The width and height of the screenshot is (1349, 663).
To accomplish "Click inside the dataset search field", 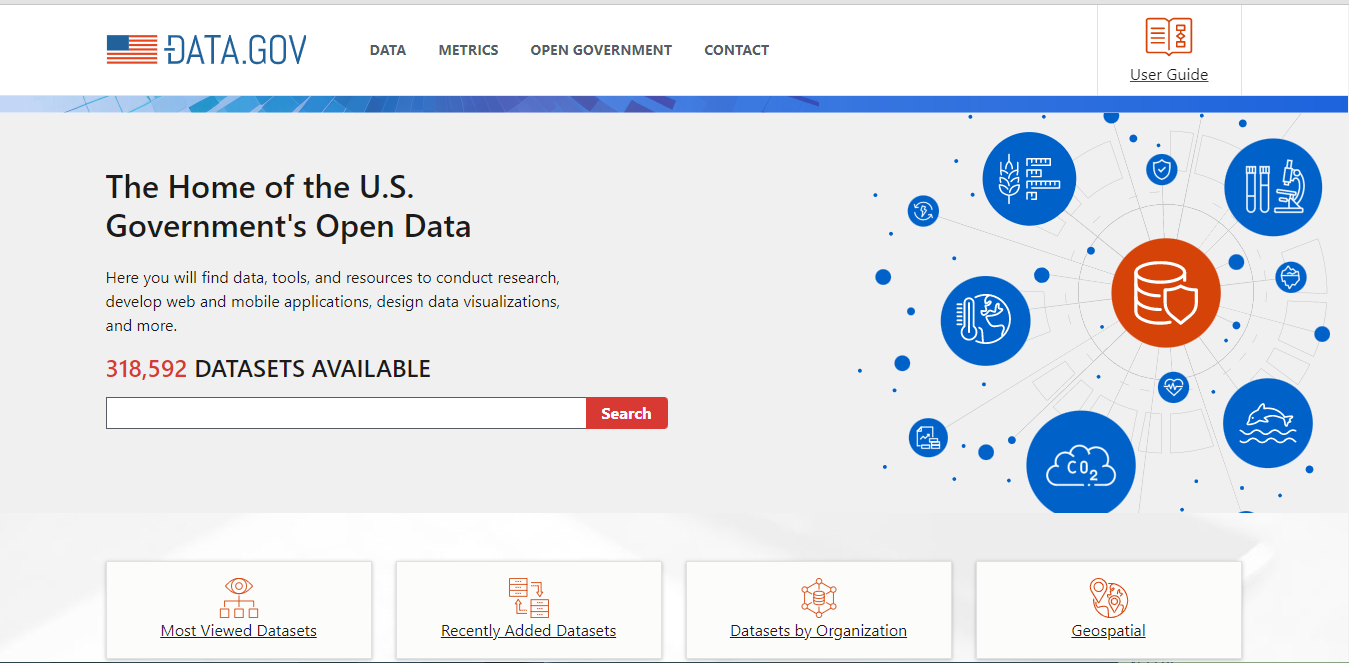I will coord(345,412).
